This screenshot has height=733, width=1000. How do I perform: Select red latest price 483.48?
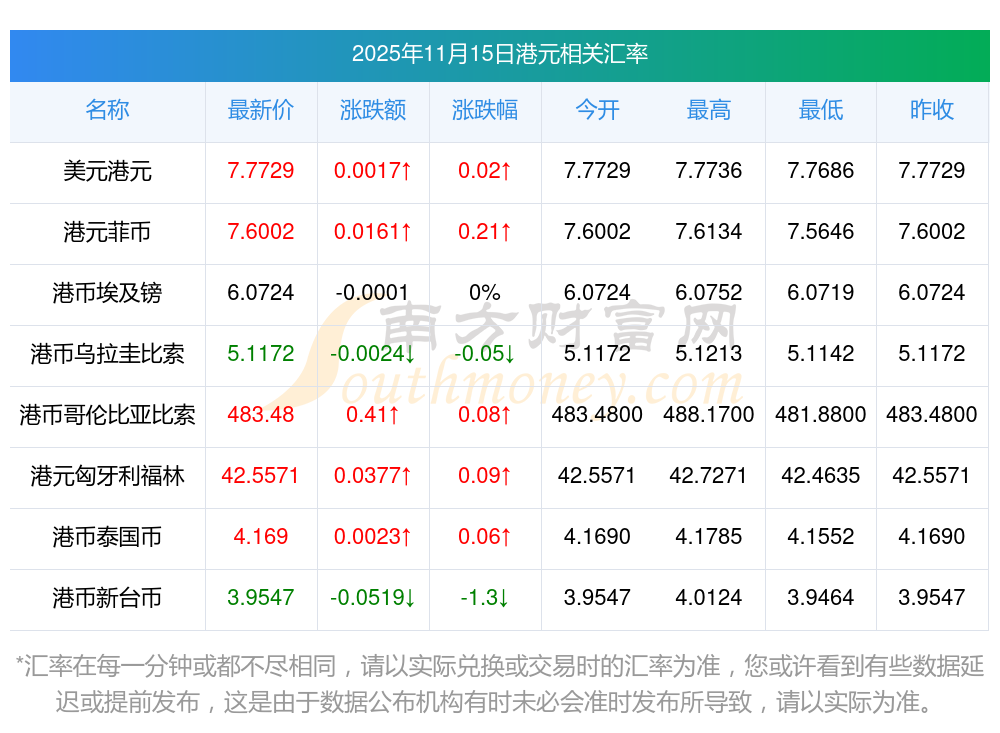tap(261, 415)
